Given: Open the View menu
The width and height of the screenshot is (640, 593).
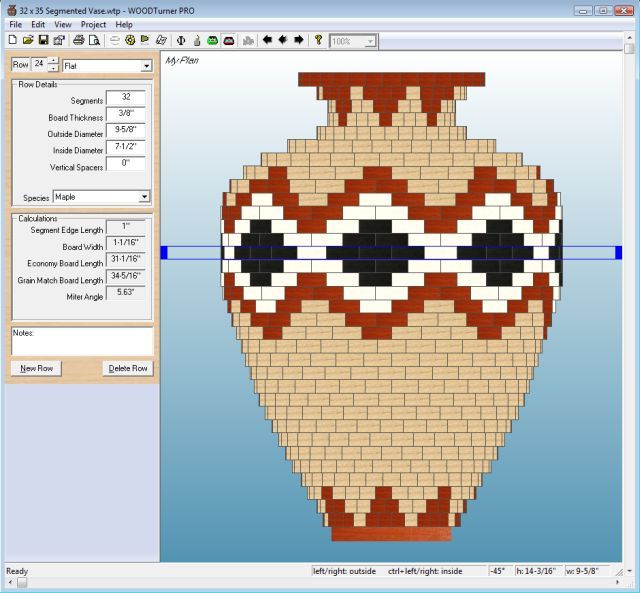Looking at the screenshot, I should pyautogui.click(x=63, y=24).
